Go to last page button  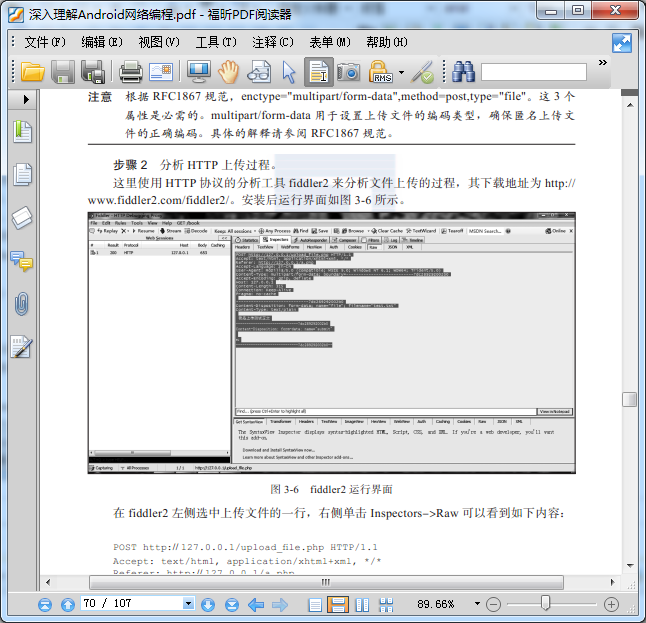[232, 605]
